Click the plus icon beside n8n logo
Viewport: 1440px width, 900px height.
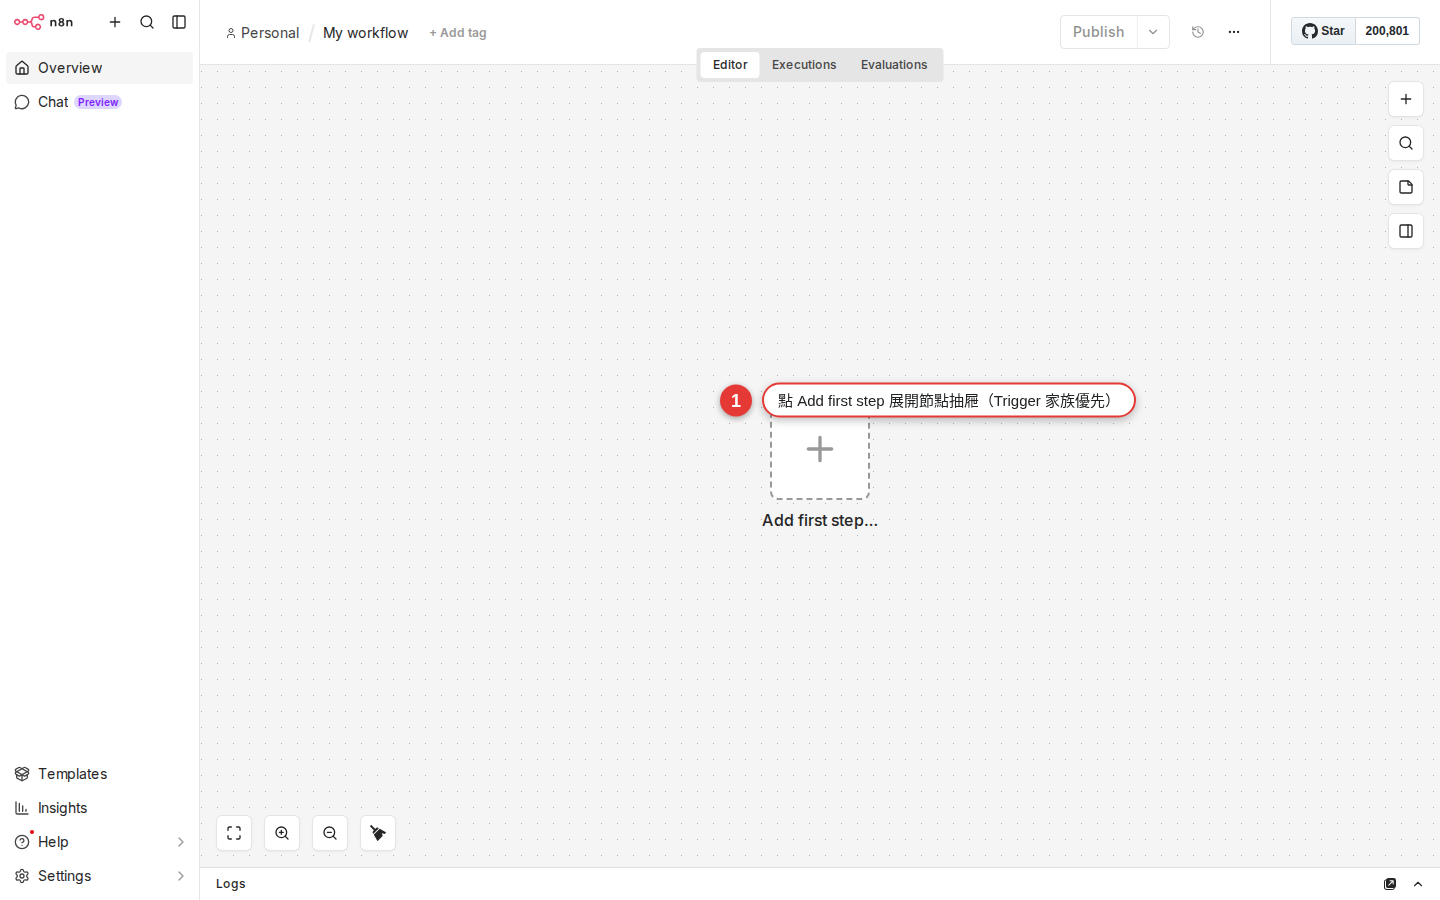tap(115, 22)
